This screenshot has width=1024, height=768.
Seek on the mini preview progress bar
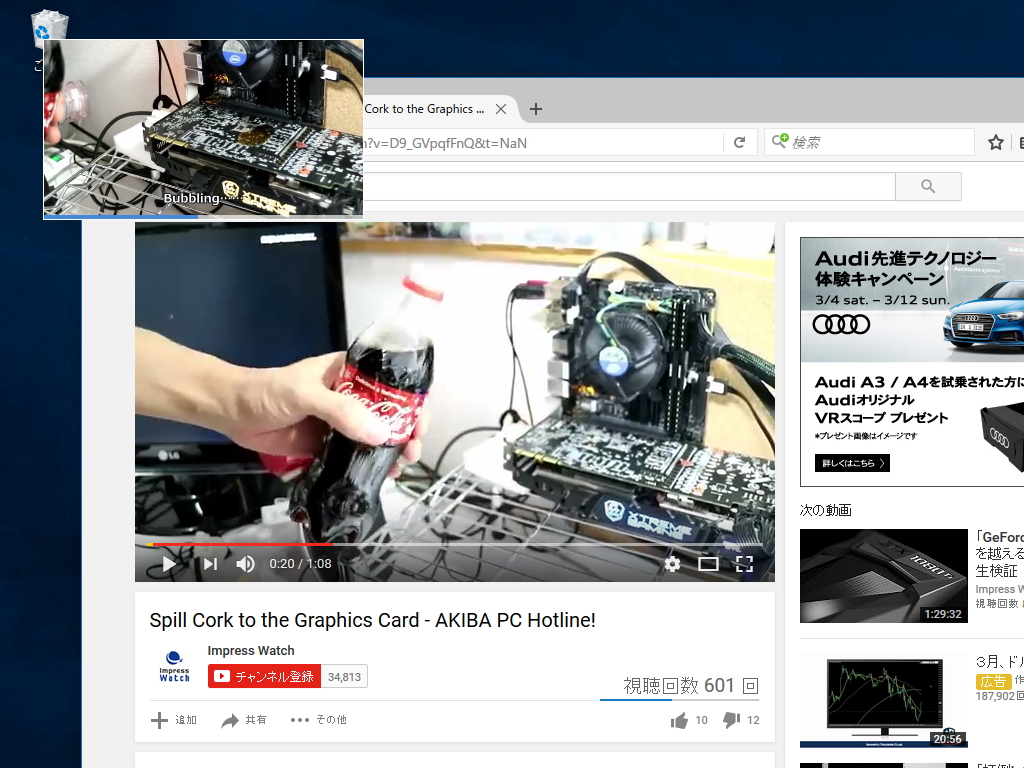pos(203,216)
